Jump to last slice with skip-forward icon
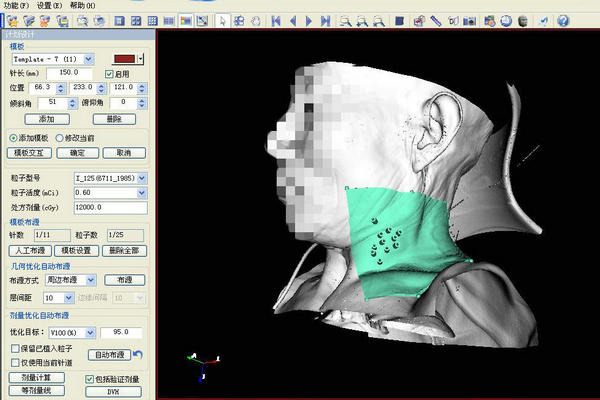The height and width of the screenshot is (400, 600). pyautogui.click(x=324, y=19)
